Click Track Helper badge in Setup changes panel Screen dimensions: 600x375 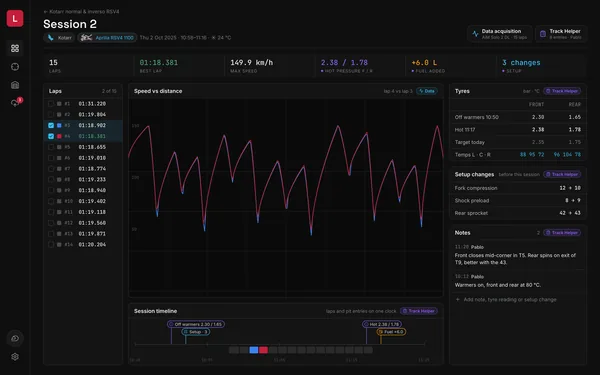[562, 174]
